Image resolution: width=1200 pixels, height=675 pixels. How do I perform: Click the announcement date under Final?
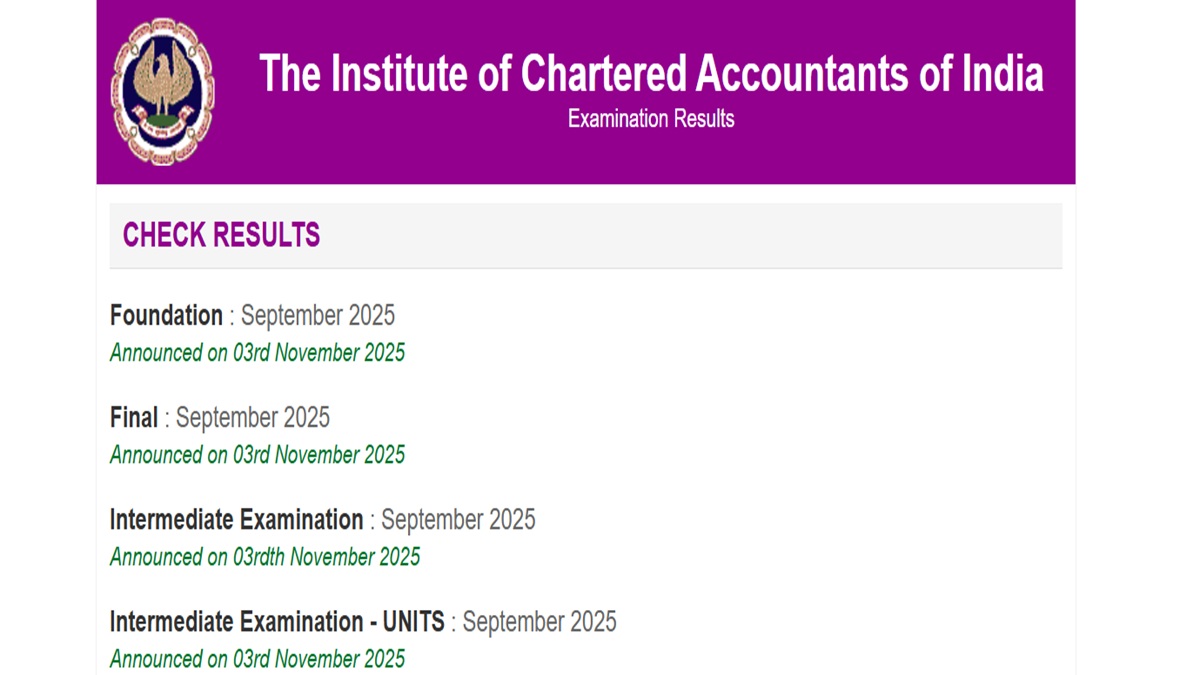(x=257, y=455)
